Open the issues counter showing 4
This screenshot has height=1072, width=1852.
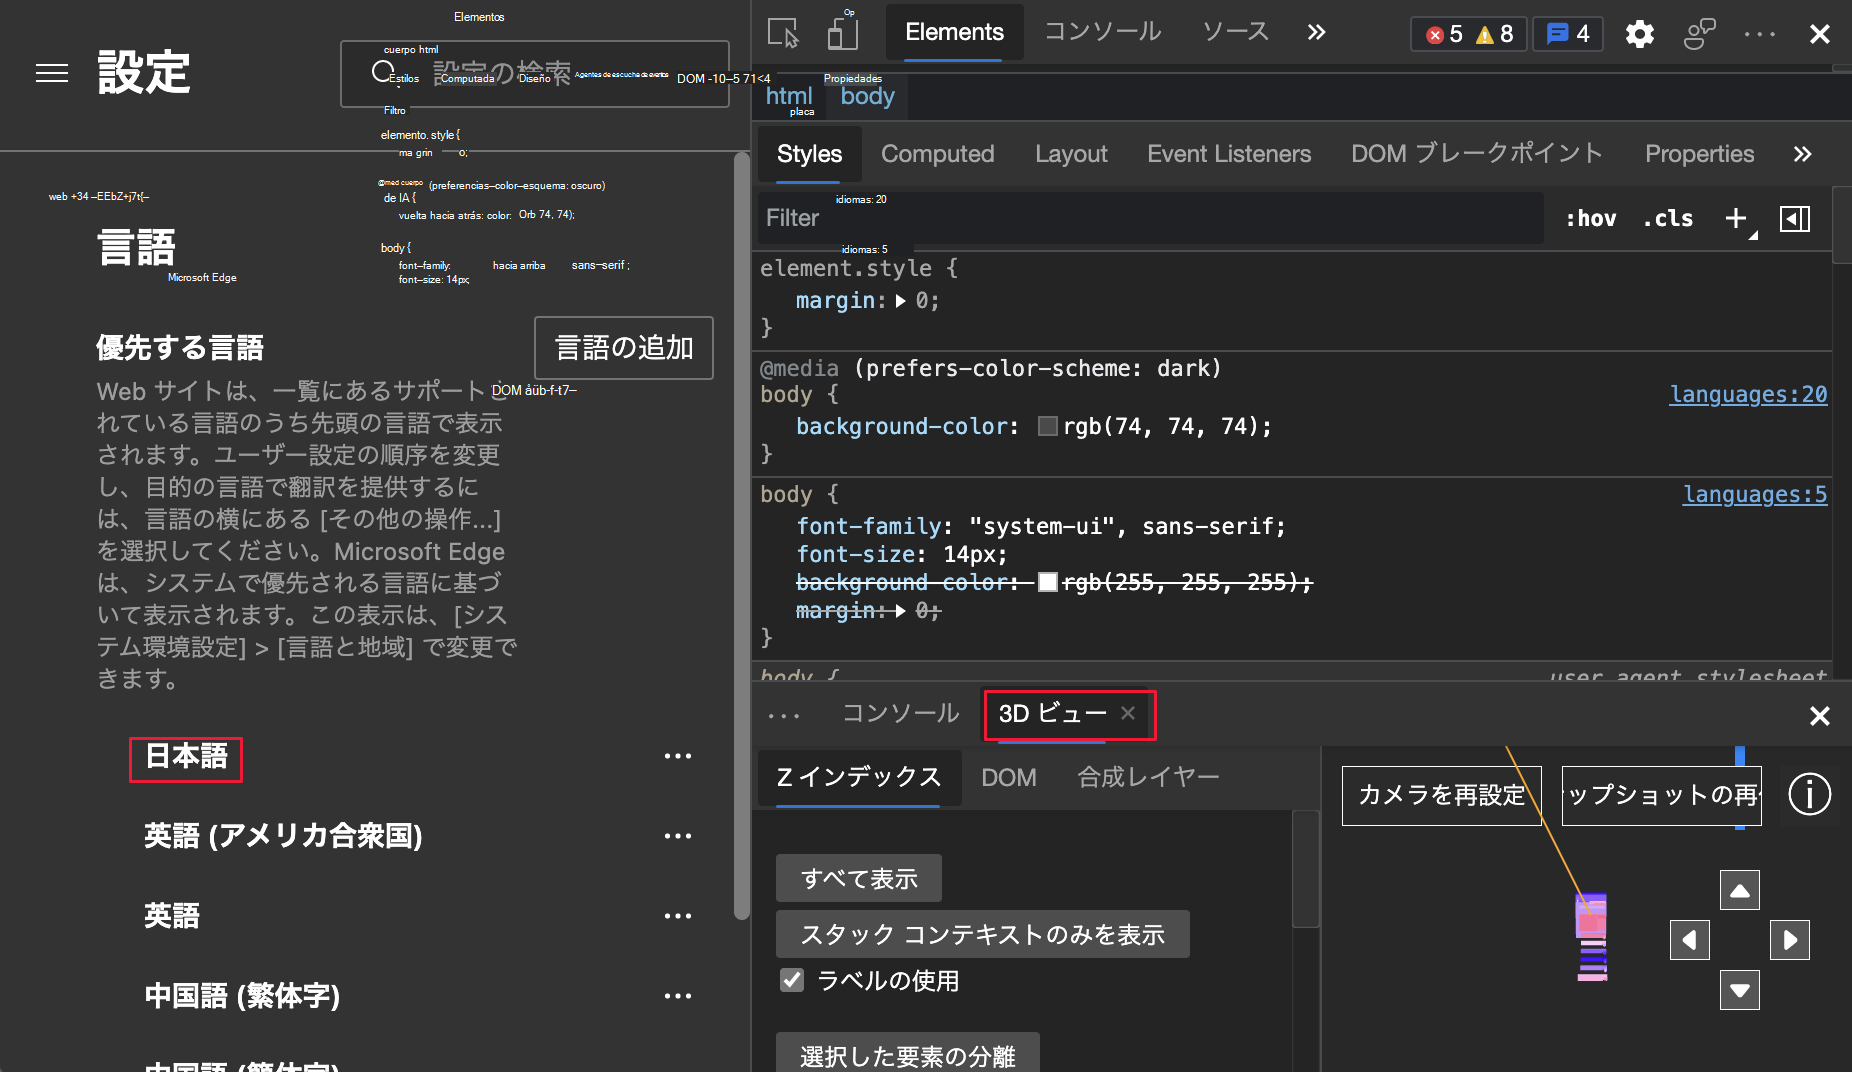pyautogui.click(x=1566, y=33)
